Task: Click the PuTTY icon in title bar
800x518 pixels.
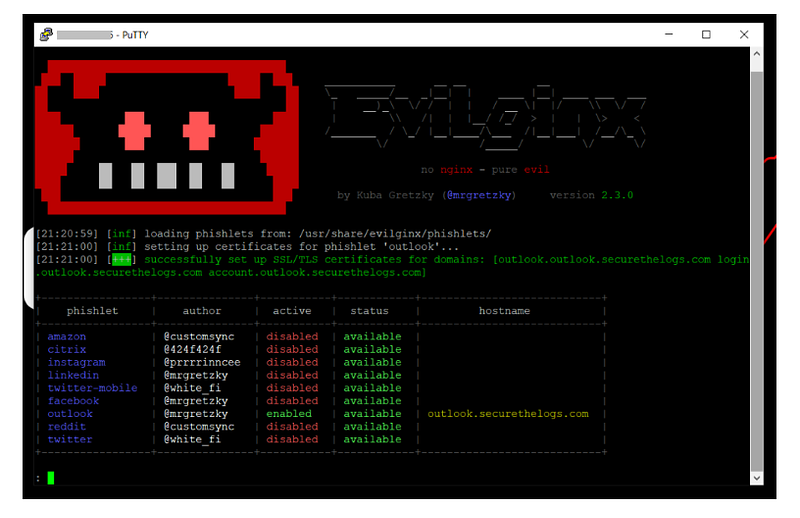Action: click(x=46, y=35)
